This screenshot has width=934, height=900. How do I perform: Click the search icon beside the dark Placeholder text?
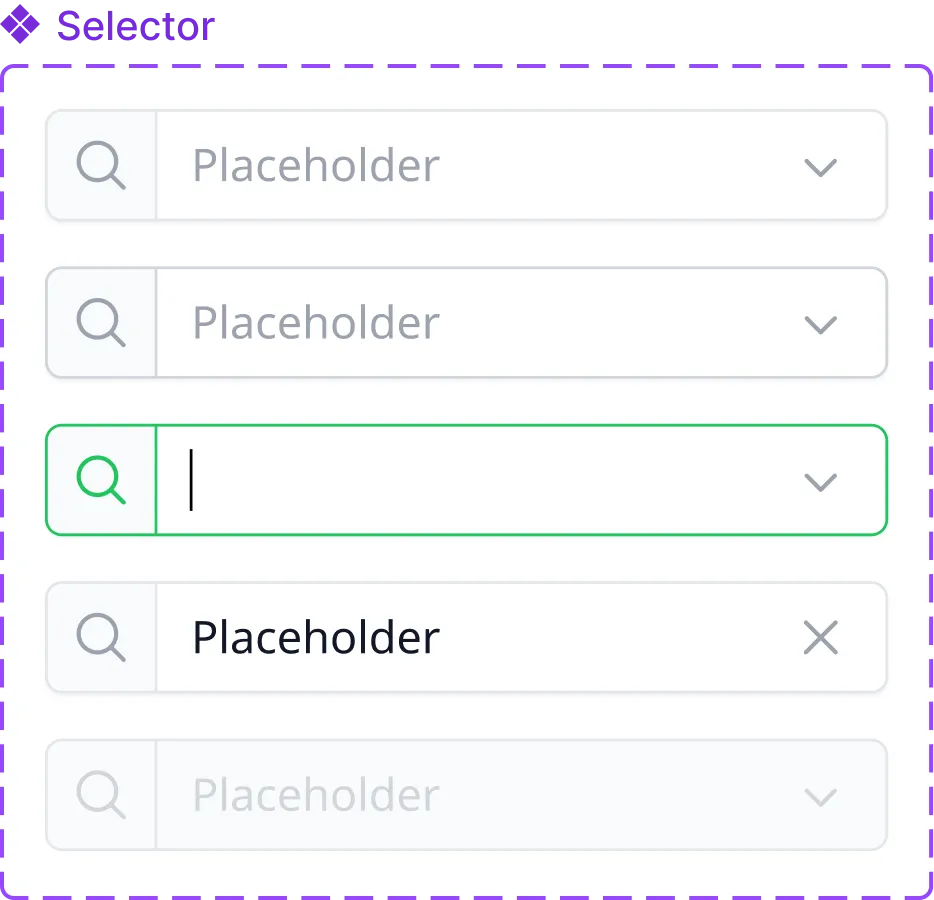coord(101,638)
